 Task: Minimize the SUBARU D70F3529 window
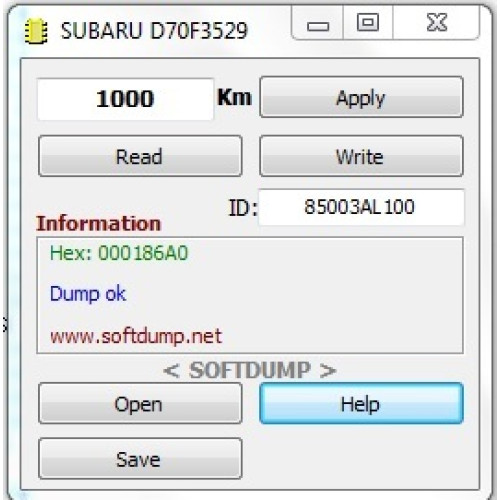click(318, 24)
